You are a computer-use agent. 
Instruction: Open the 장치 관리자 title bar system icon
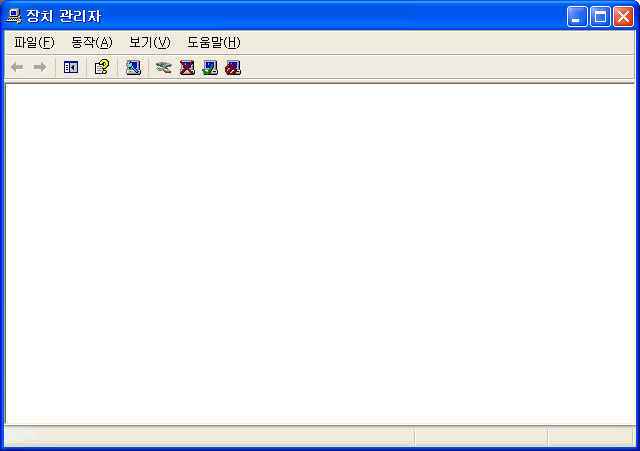point(14,16)
